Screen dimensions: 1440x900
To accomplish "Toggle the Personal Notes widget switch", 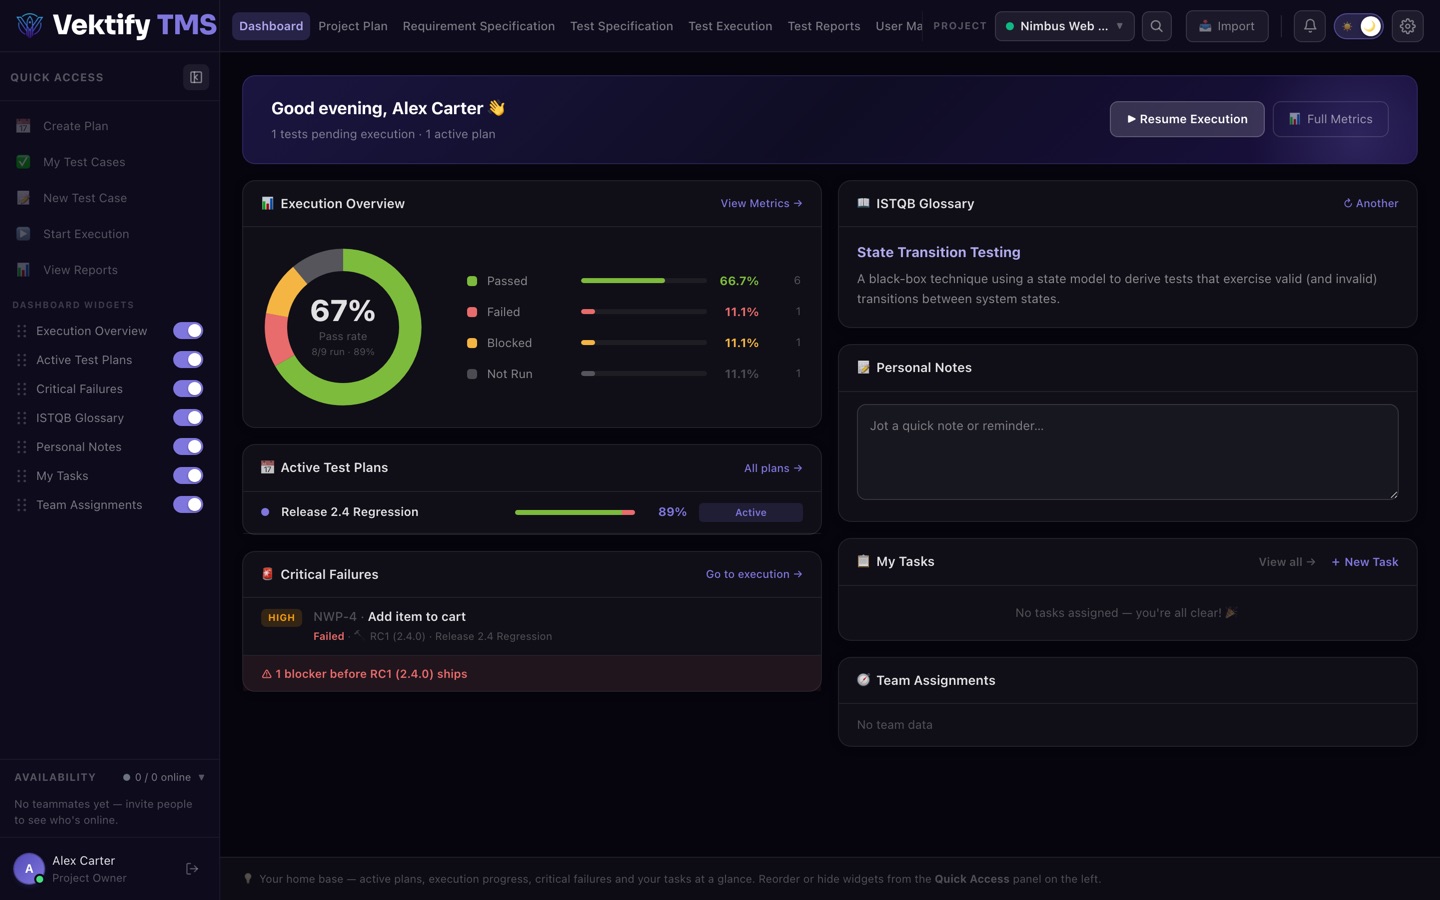I will point(188,447).
